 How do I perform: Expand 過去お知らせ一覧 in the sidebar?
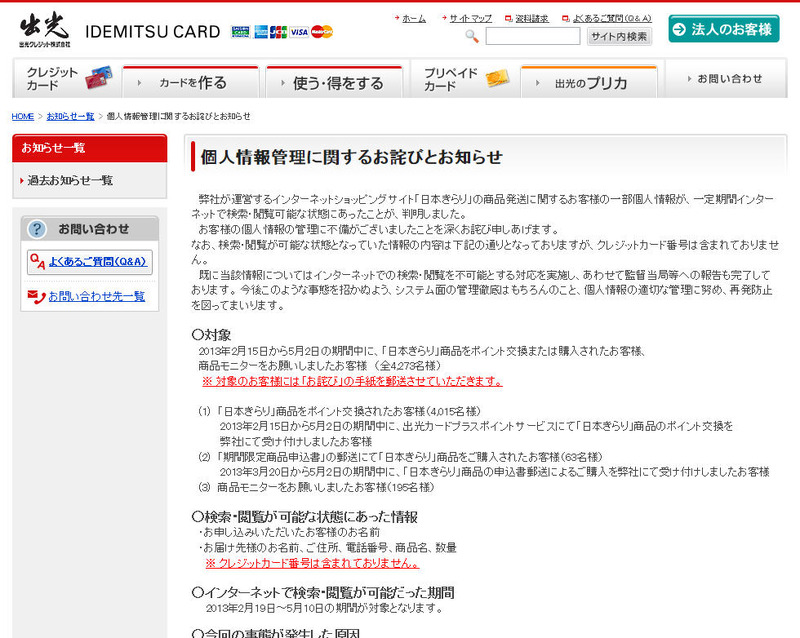[x=70, y=180]
